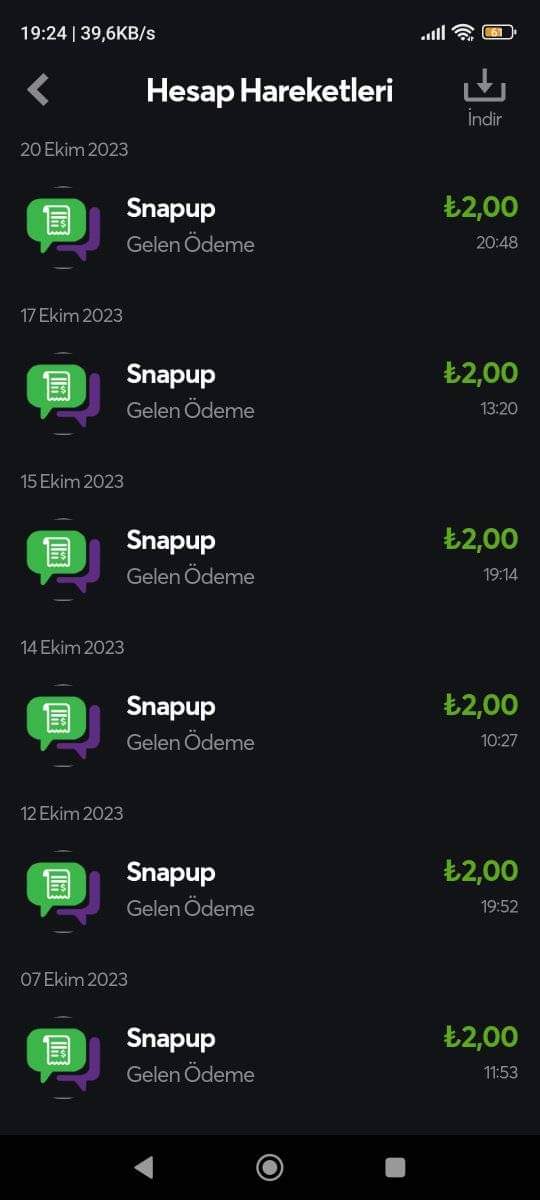Tap the receipt icon for 14 Ekim 2023 payment
The height and width of the screenshot is (1200, 540).
[x=64, y=725]
